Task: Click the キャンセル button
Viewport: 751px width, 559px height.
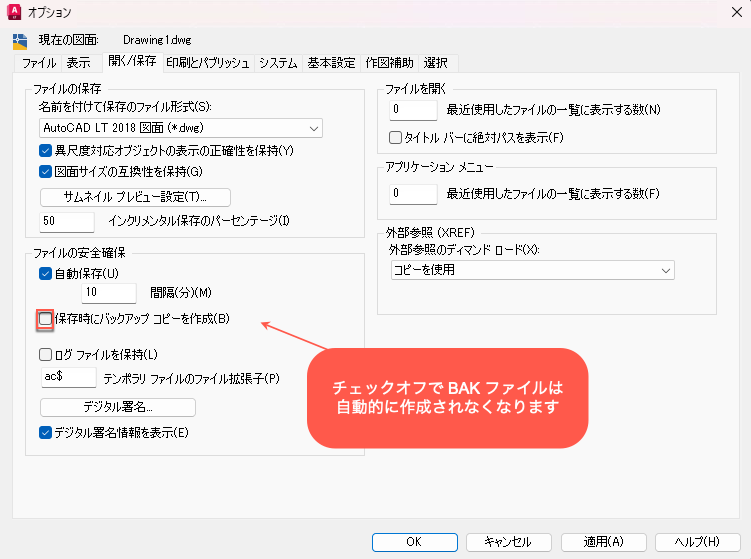Action: pos(509,542)
